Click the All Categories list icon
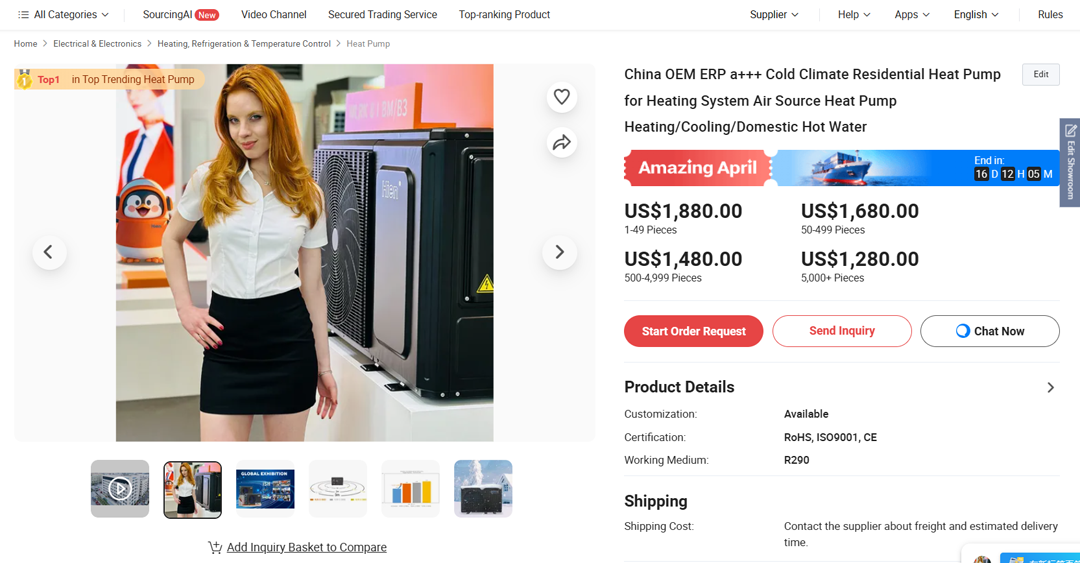 [23, 15]
